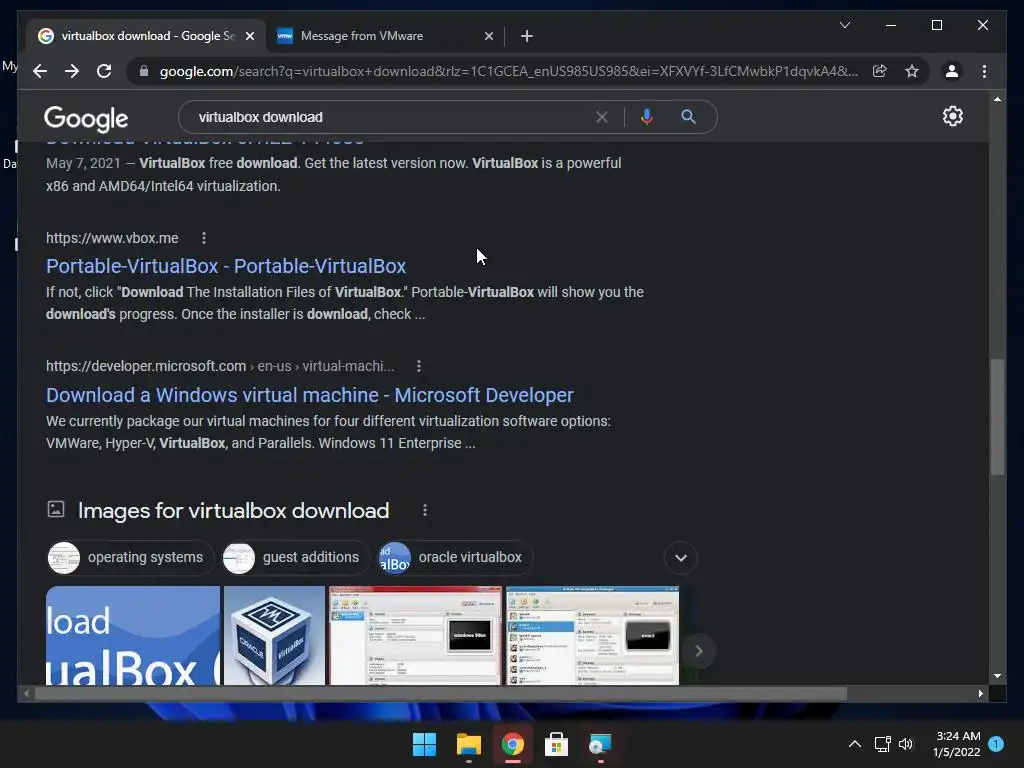Click the scroll right arrow at bottom
Image resolution: width=1024 pixels, height=768 pixels.
pyautogui.click(x=980, y=694)
